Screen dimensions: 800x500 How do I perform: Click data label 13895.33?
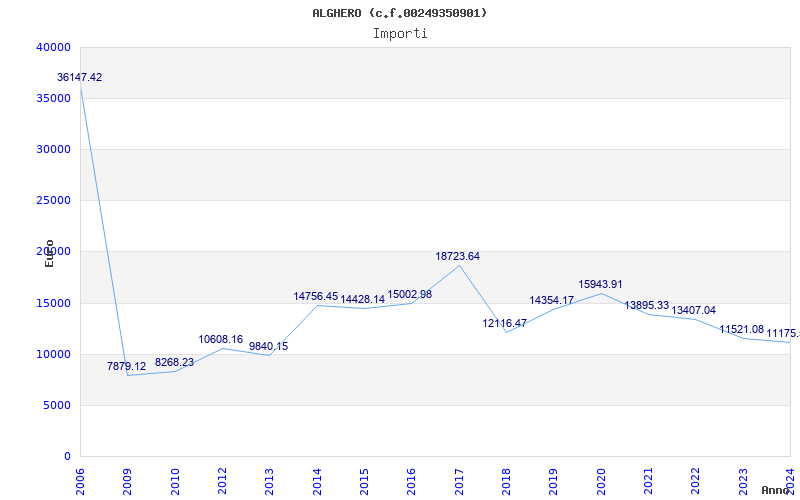646,305
